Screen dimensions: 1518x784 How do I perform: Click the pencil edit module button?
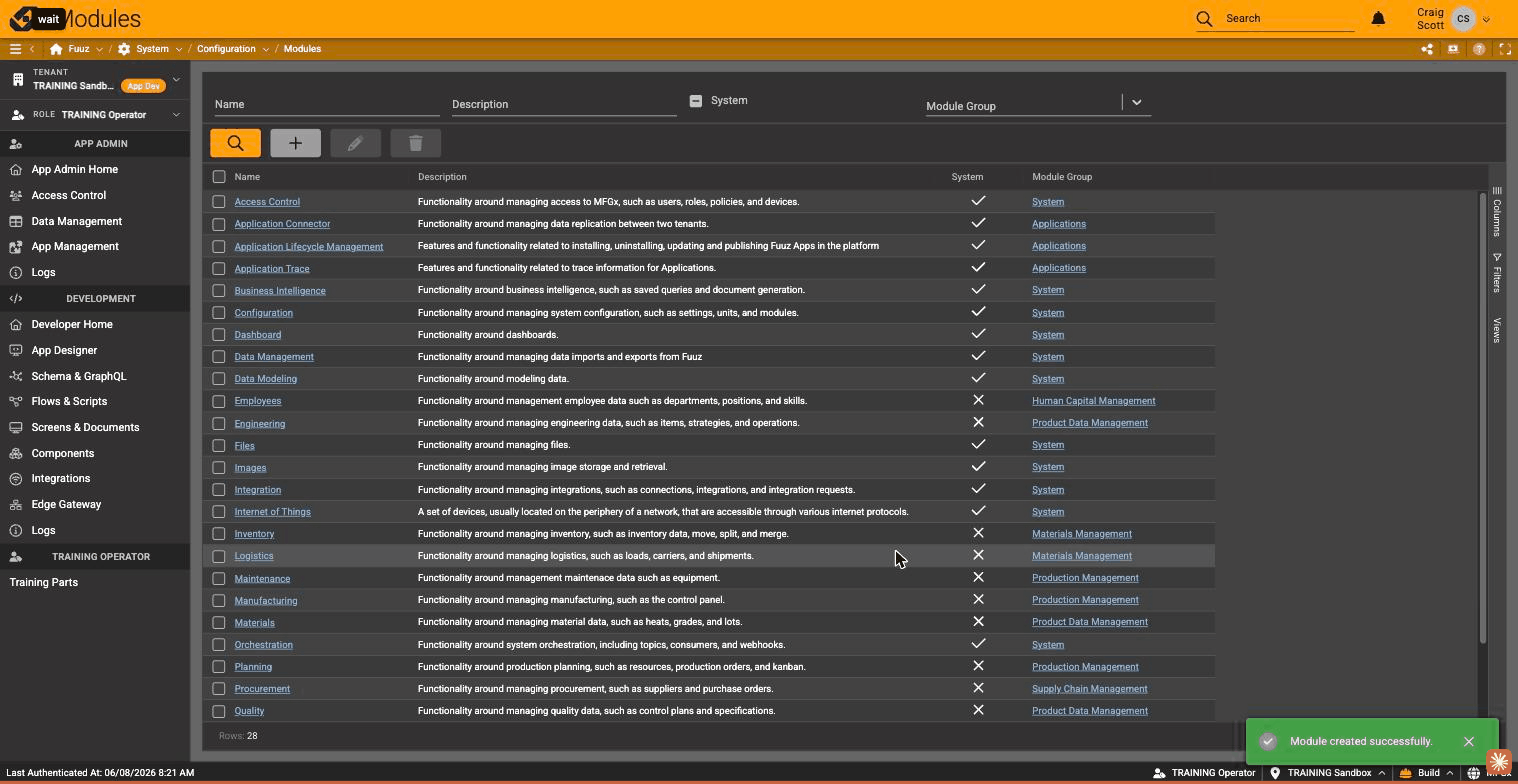click(355, 143)
